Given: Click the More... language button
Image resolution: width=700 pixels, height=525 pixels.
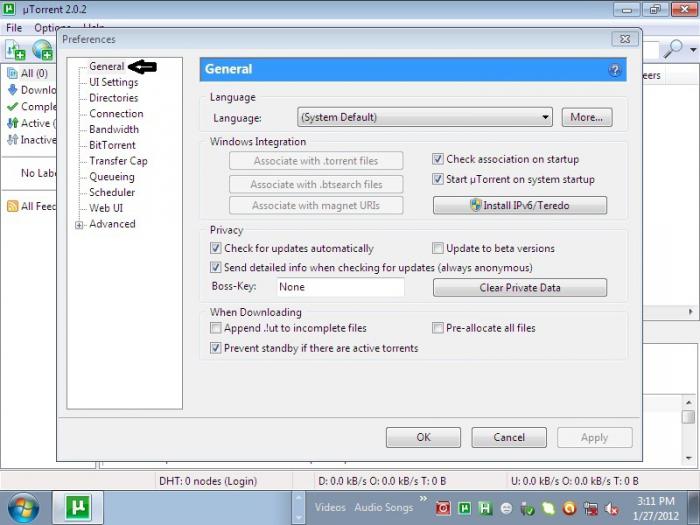Looking at the screenshot, I should click(587, 117).
